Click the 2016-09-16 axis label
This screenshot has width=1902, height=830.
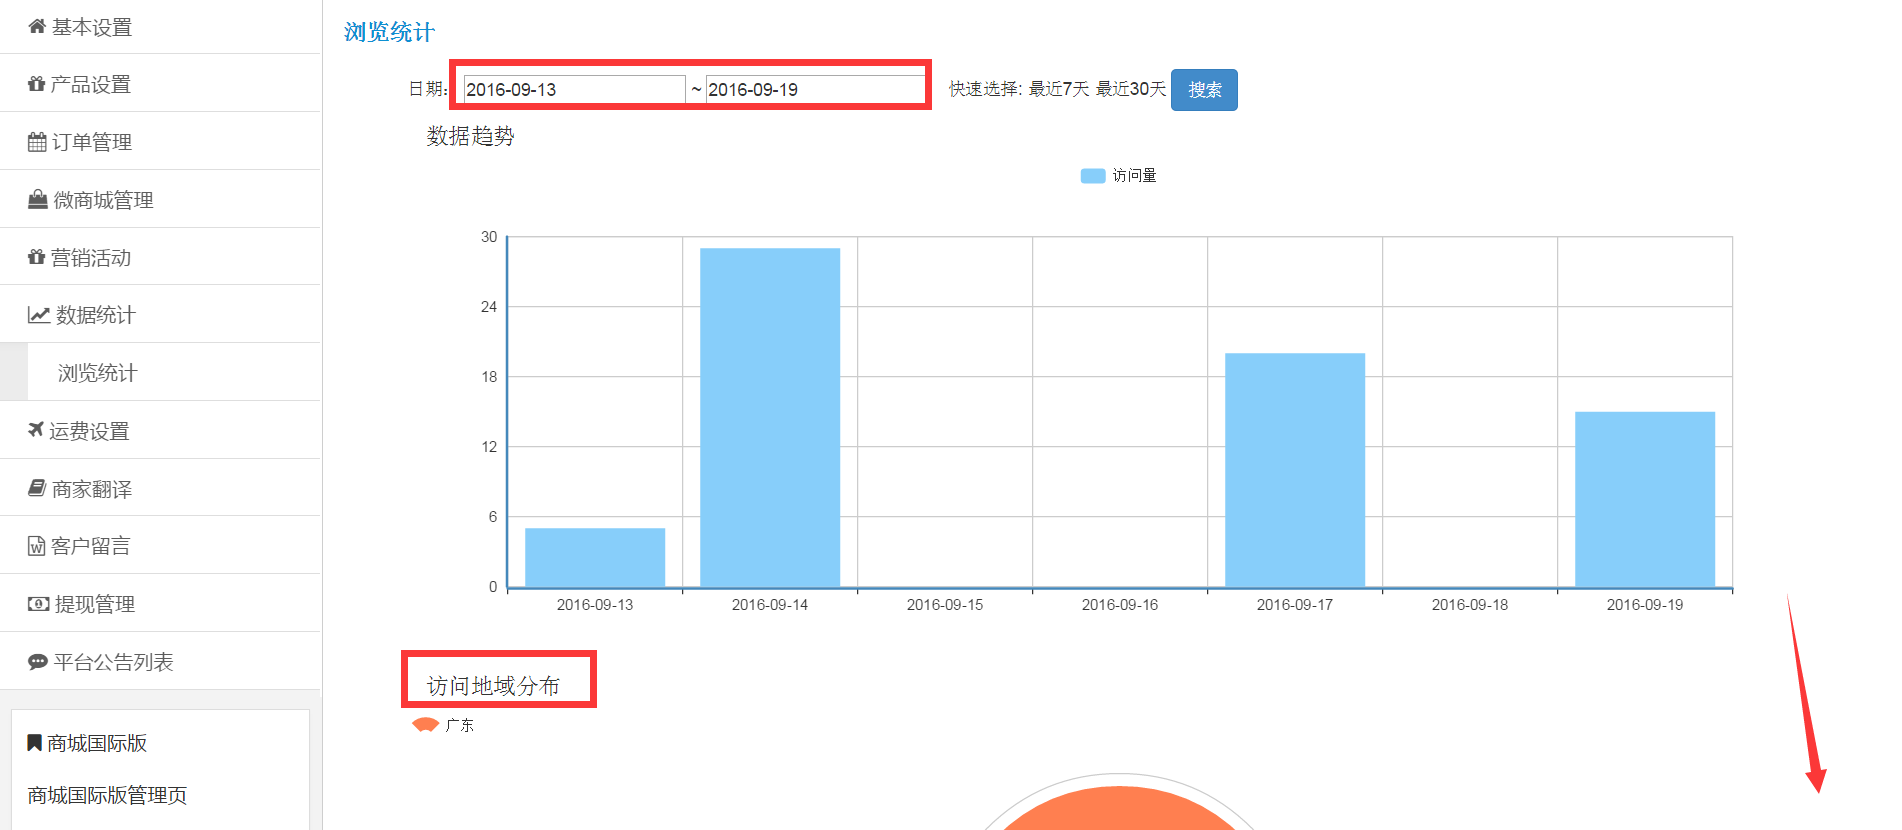coord(1120,605)
